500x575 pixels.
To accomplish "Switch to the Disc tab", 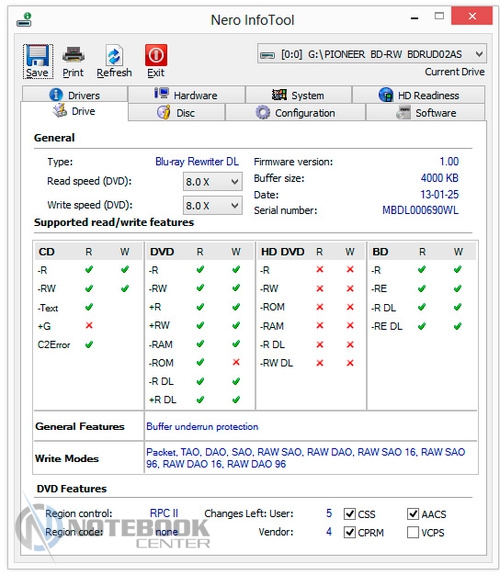I will point(176,113).
